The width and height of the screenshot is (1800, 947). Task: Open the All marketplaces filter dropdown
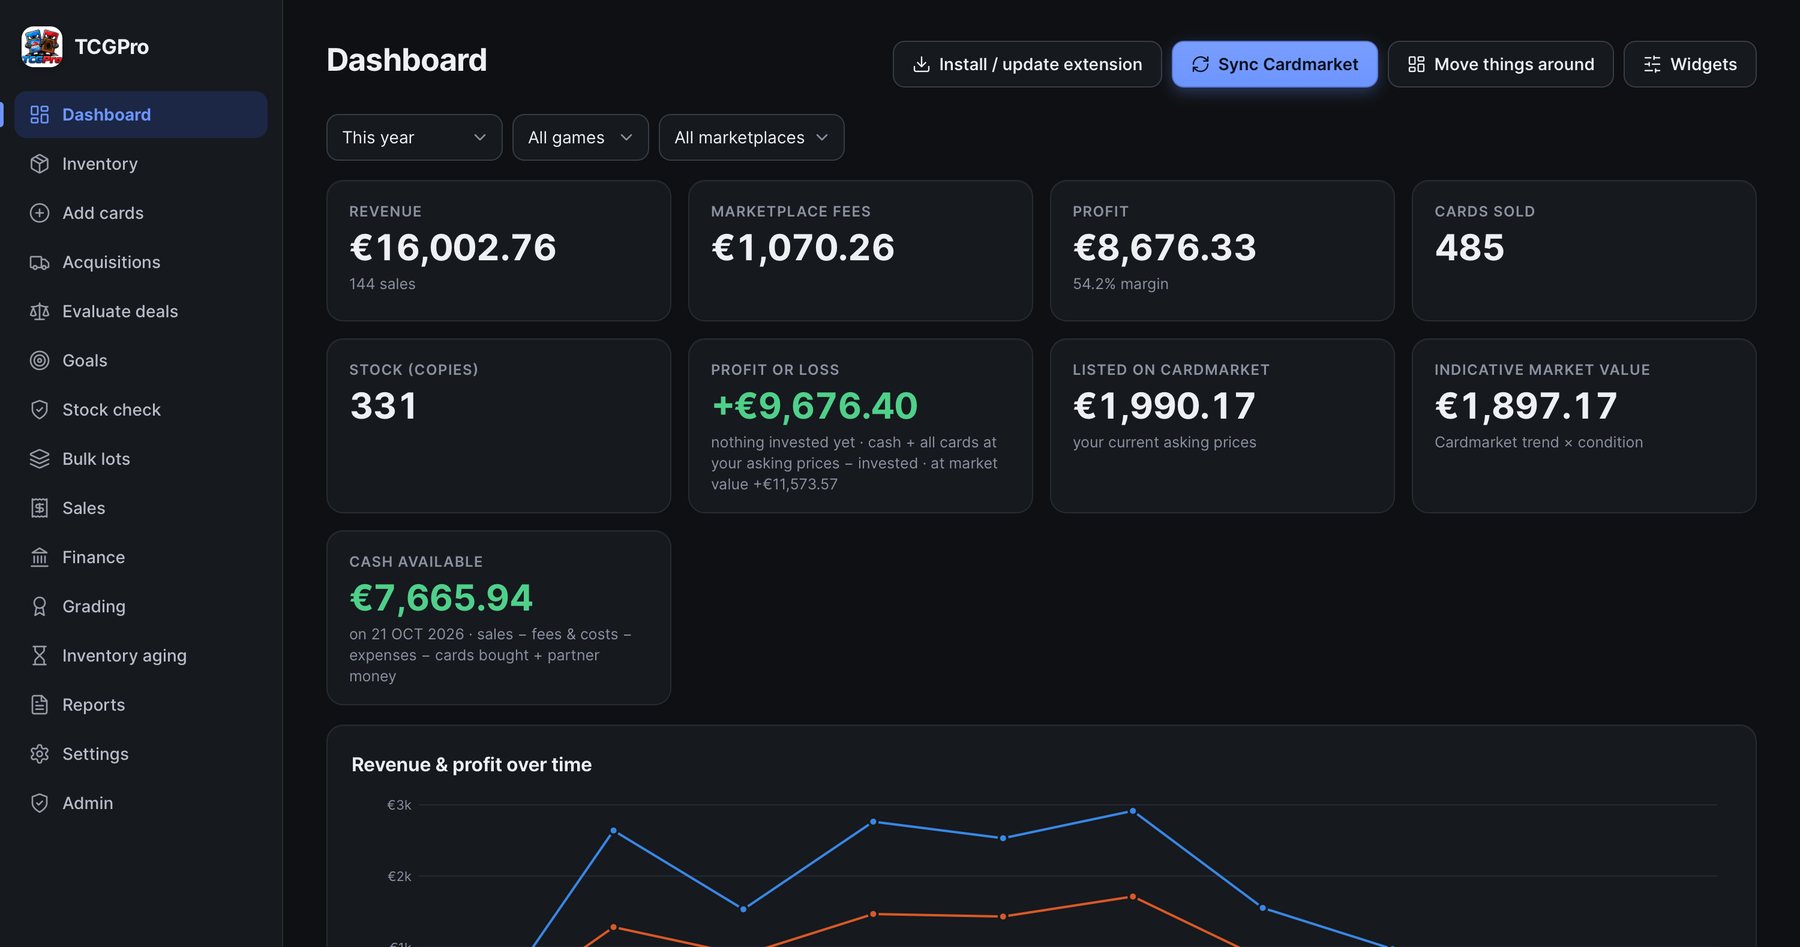[751, 137]
